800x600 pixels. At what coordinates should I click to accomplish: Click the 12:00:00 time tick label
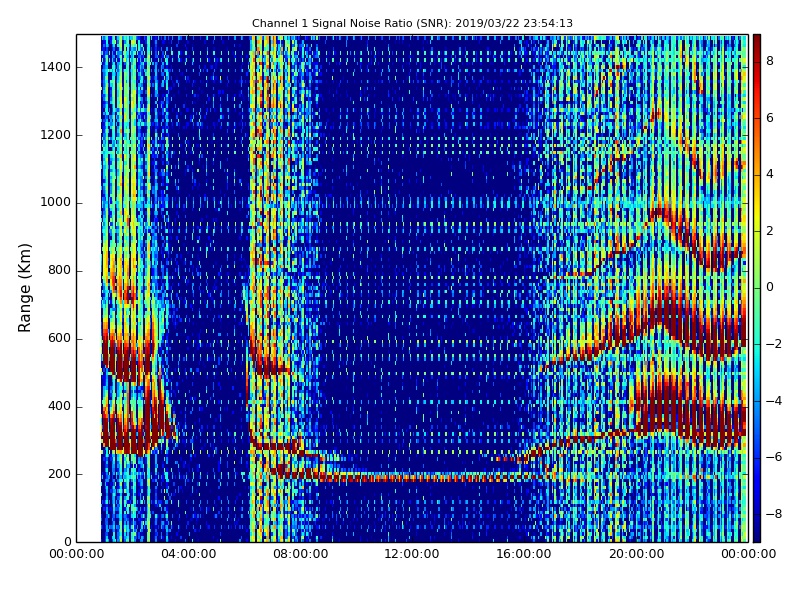click(x=412, y=554)
